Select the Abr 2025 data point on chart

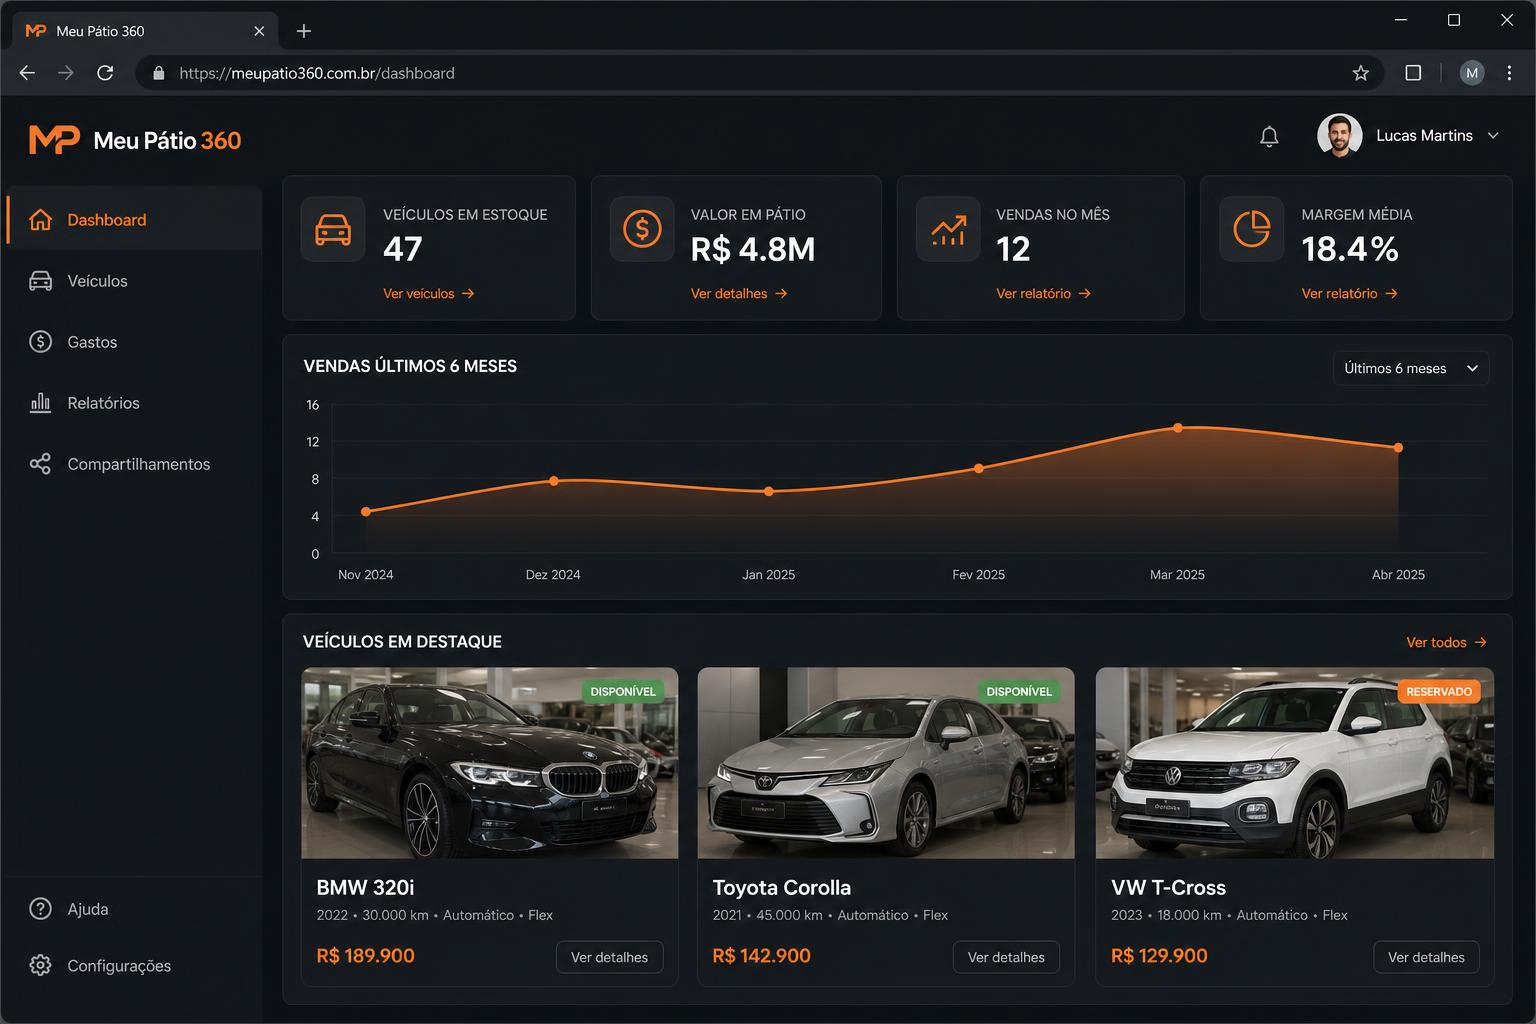tap(1398, 448)
